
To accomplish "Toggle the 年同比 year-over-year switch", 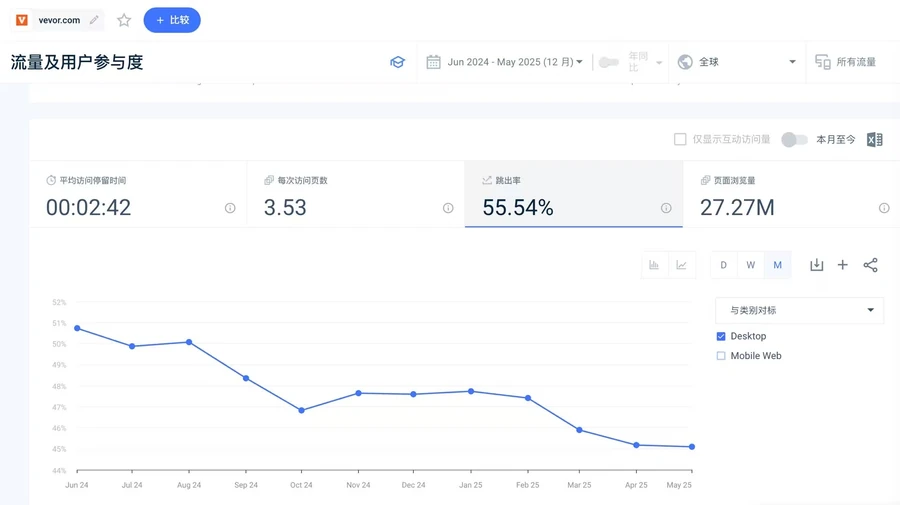I will (608, 62).
